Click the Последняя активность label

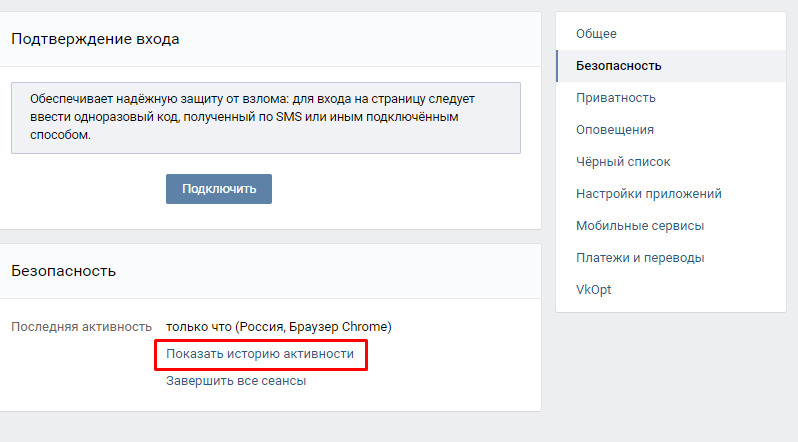click(81, 327)
